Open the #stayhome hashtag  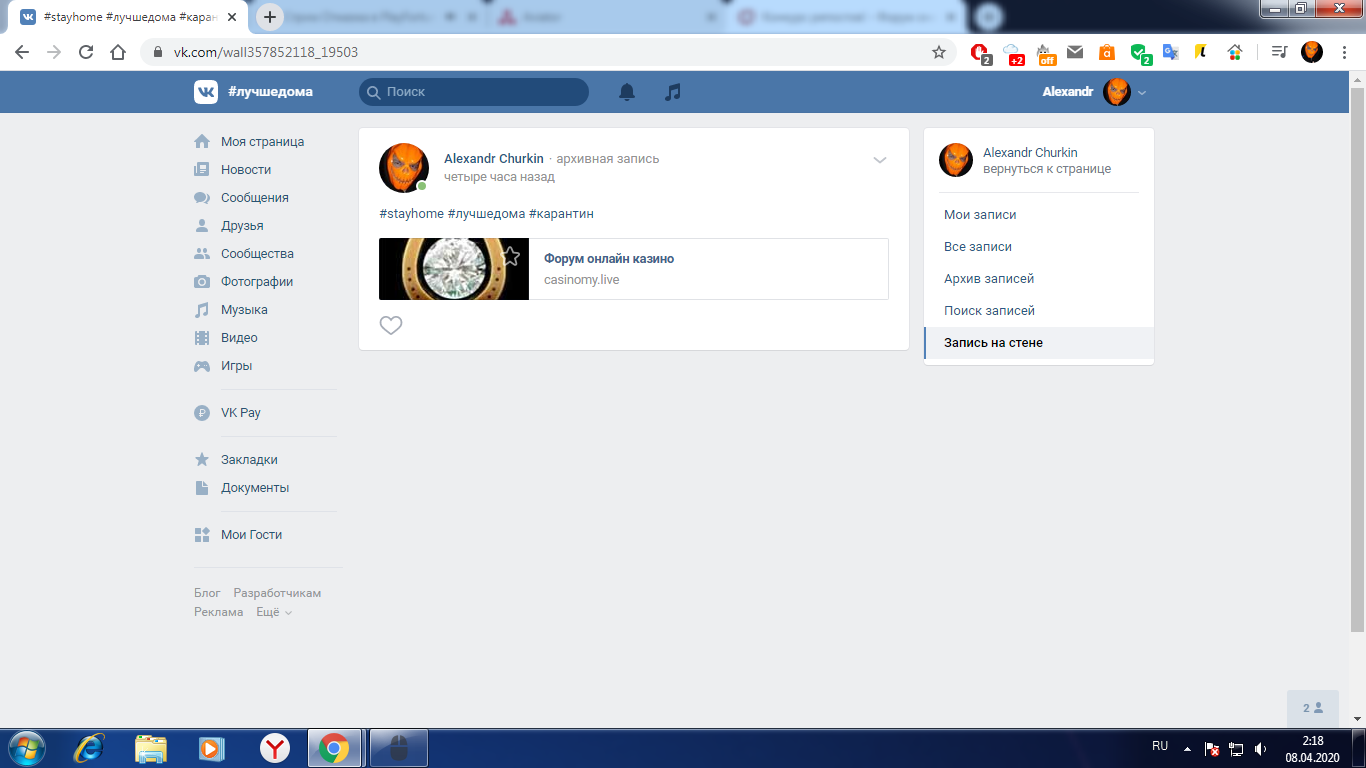click(411, 214)
